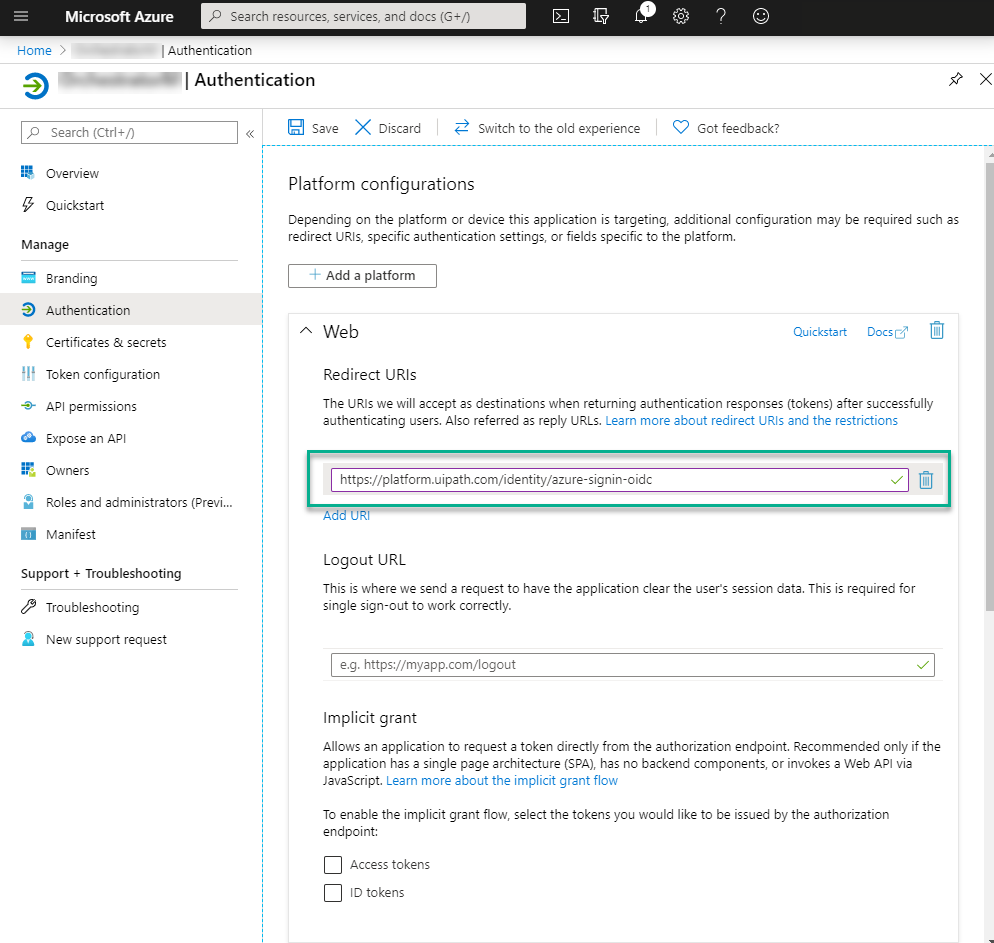Enable Access tokens for implicit grant

coord(333,864)
